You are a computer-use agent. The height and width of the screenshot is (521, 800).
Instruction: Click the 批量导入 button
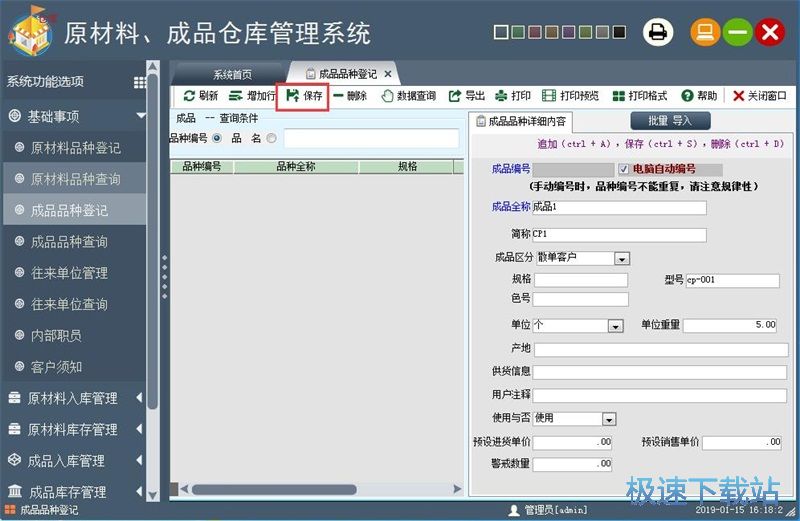point(670,121)
